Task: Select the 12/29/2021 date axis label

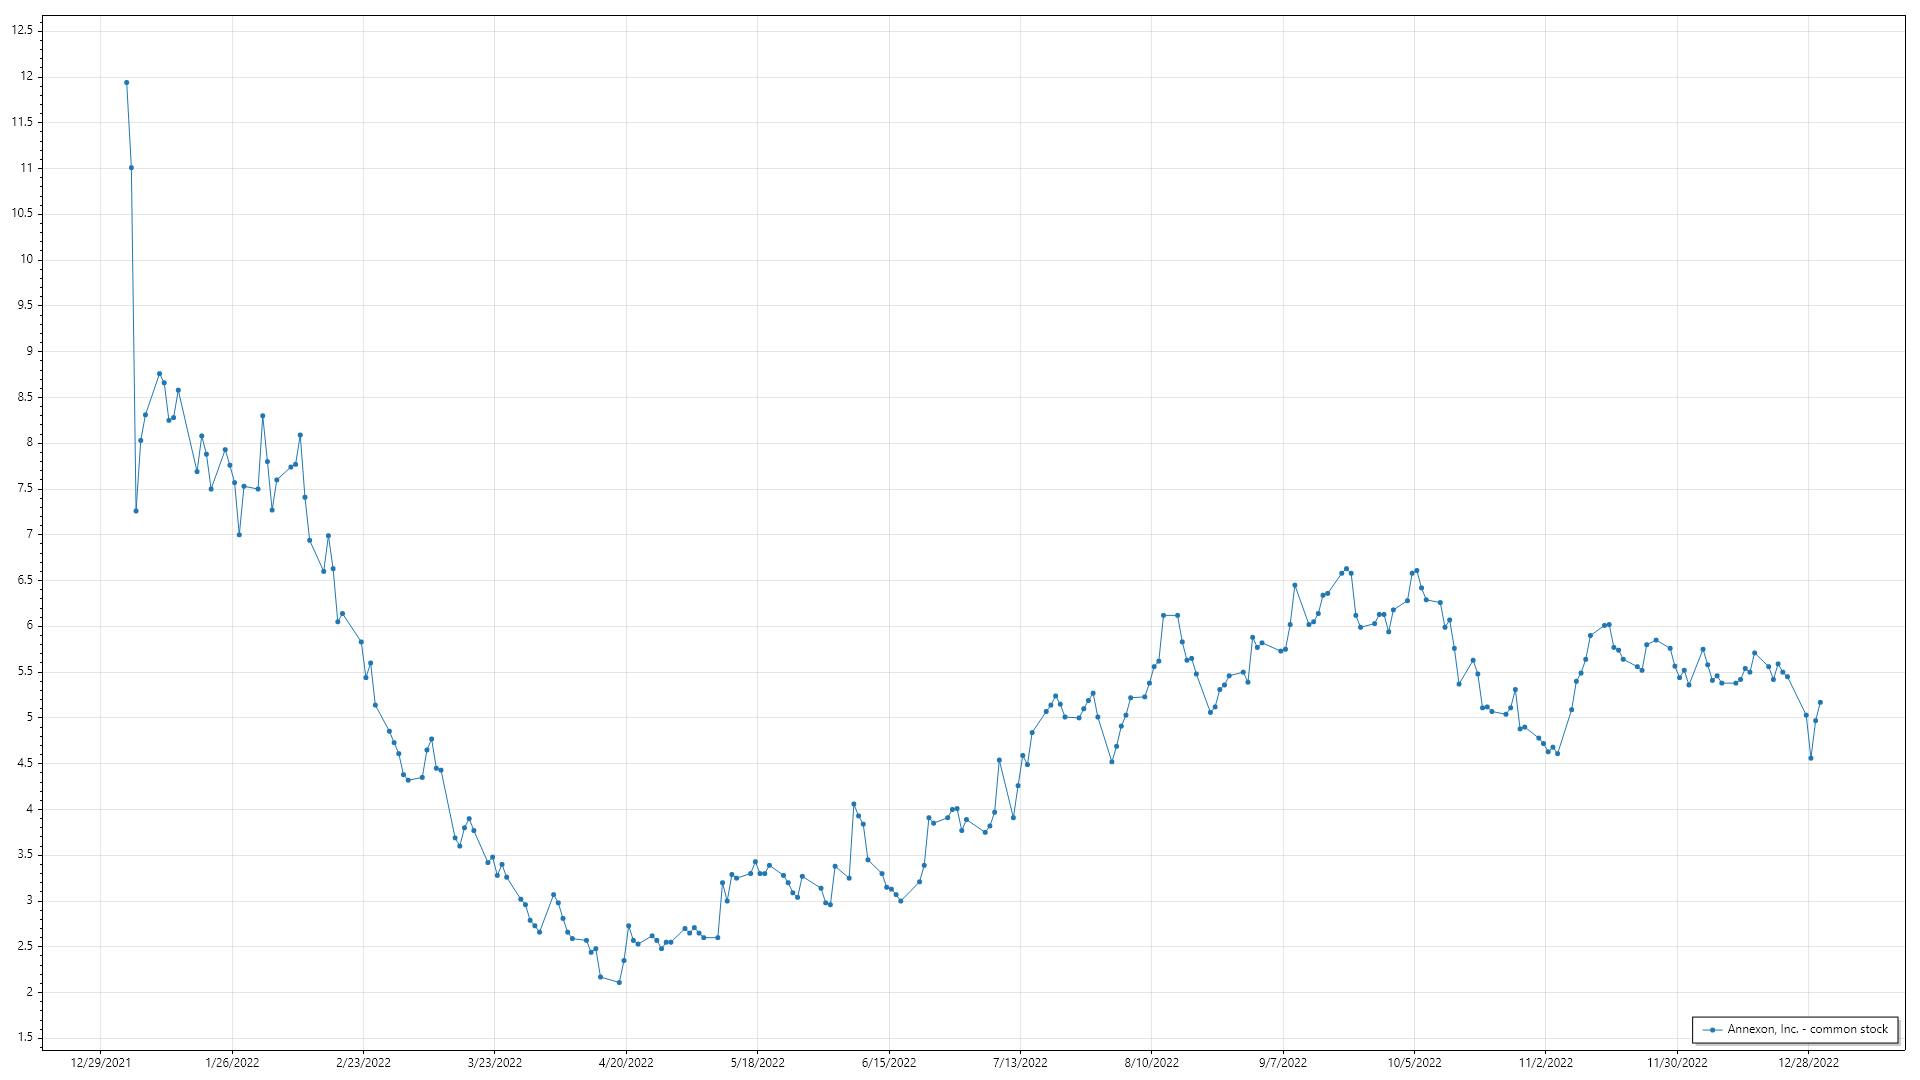Action: [100, 1063]
